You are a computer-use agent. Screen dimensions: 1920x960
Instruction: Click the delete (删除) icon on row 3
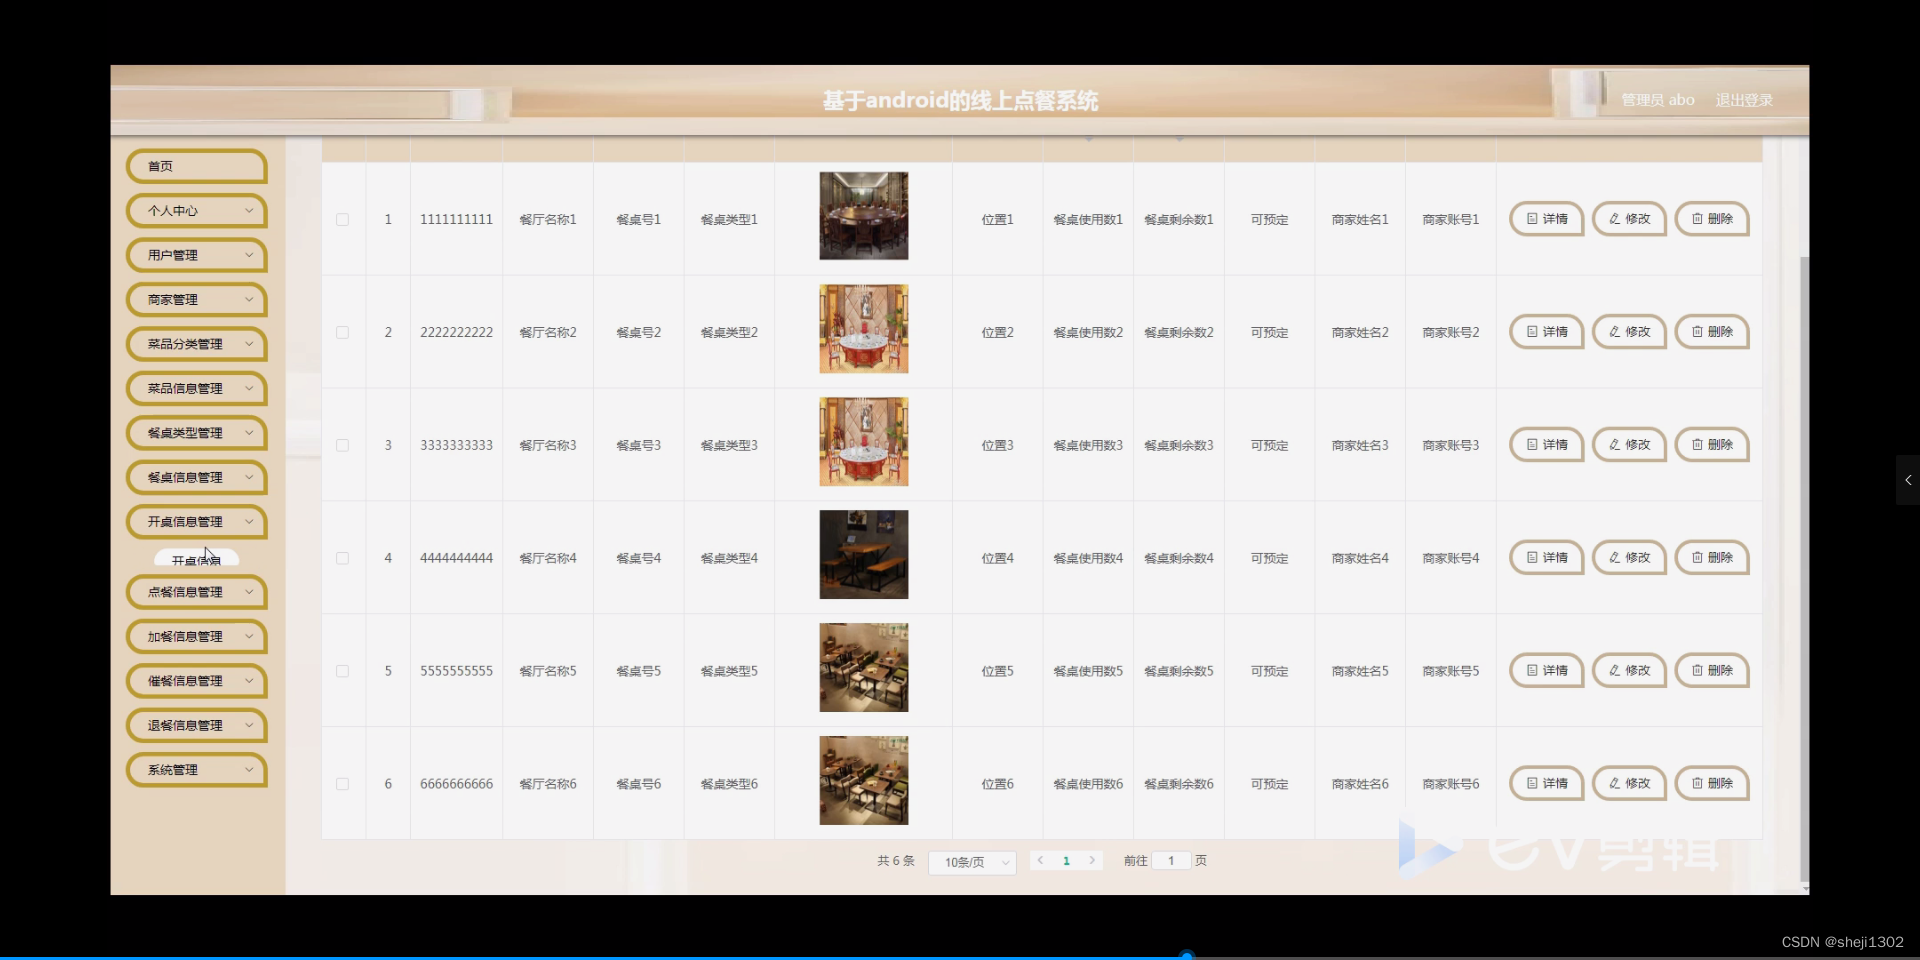tap(1711, 444)
